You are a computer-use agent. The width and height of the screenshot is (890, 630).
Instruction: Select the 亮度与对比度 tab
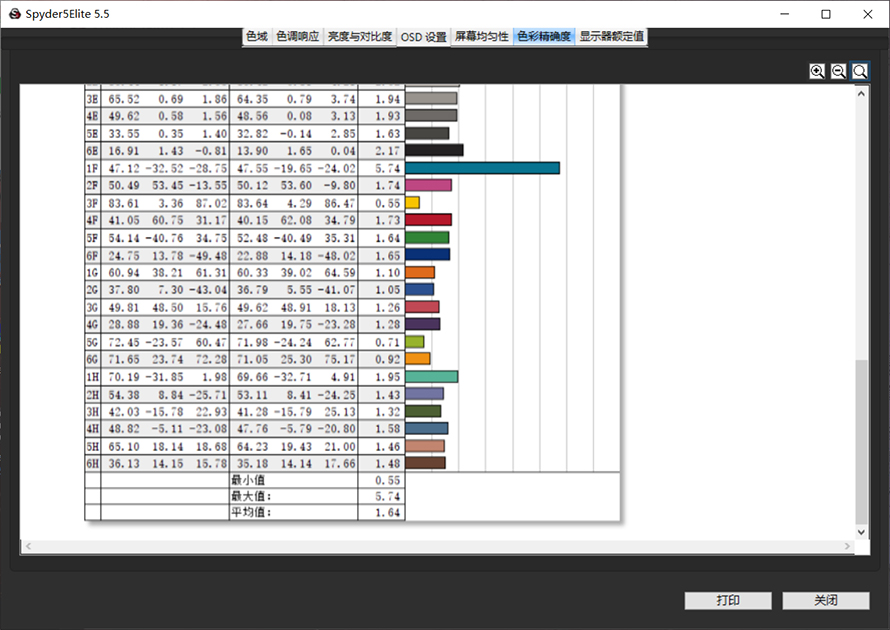click(x=359, y=36)
